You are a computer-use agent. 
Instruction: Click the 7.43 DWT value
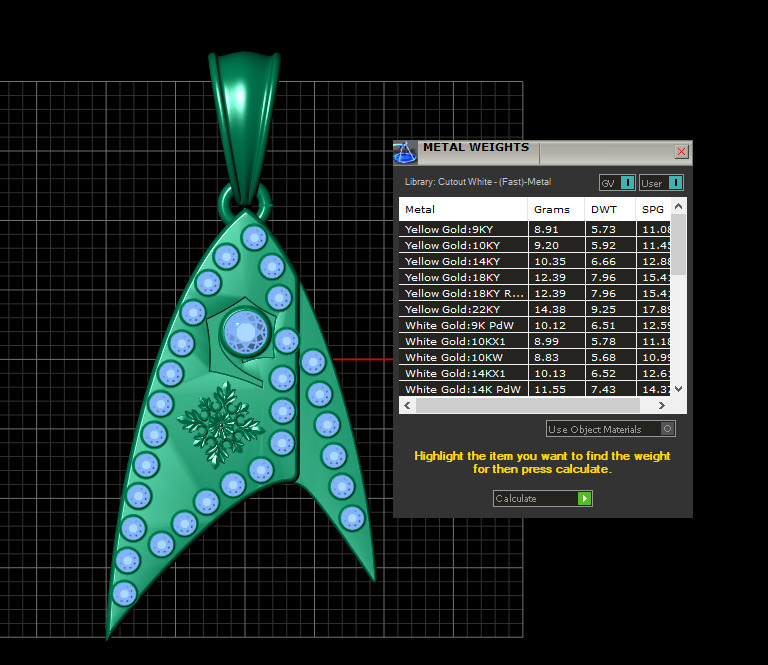[603, 389]
